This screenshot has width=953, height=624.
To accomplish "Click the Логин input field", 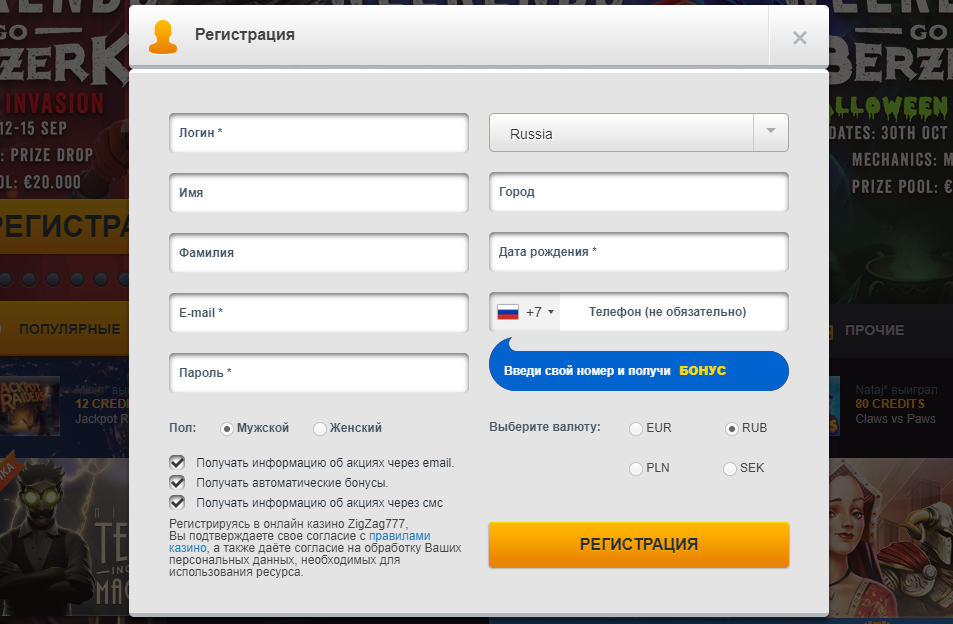I will 319,133.
